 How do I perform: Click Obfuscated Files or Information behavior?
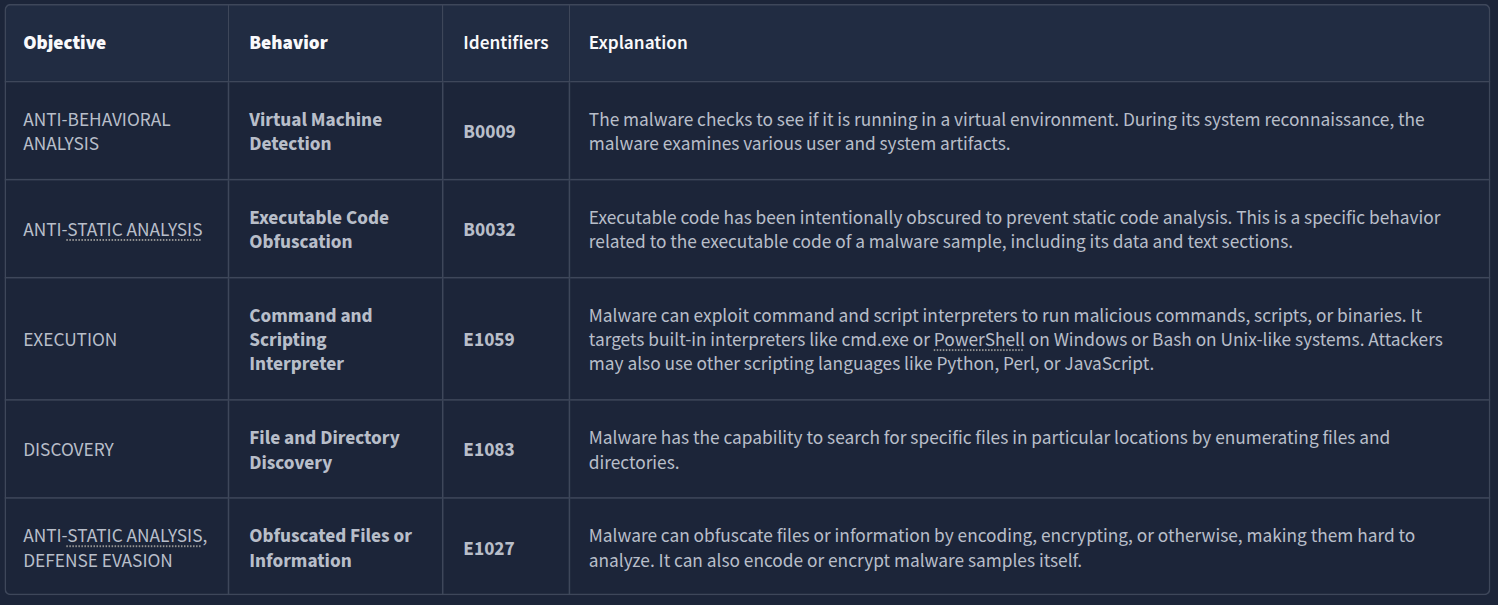pos(330,548)
